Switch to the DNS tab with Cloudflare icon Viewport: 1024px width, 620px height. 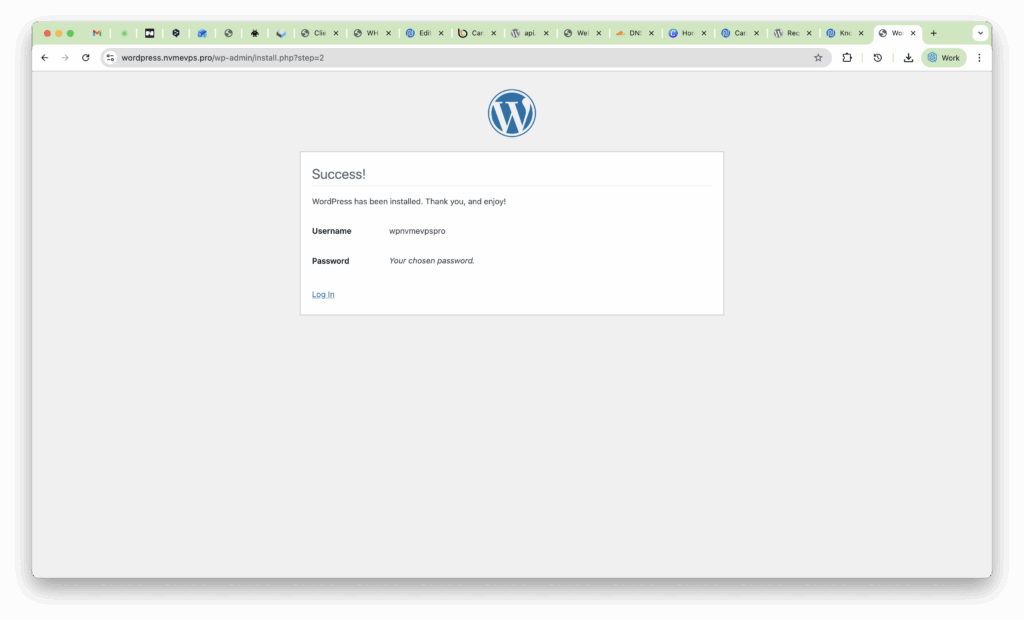[x=630, y=33]
